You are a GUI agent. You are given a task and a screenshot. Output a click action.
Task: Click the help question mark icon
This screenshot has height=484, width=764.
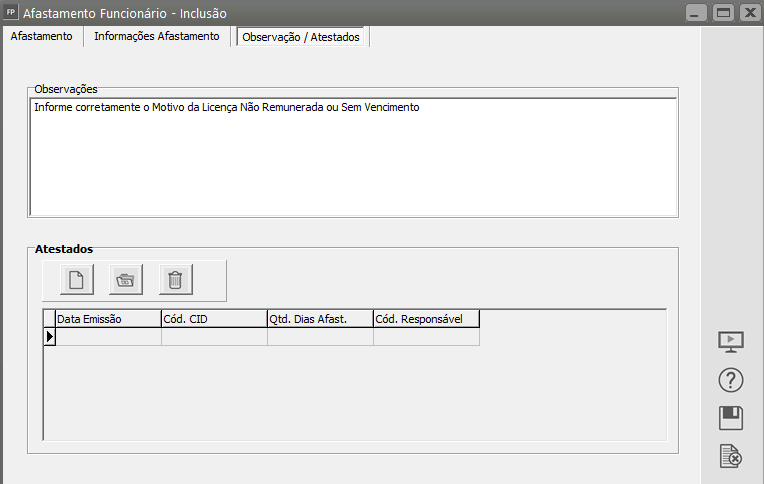tap(731, 380)
